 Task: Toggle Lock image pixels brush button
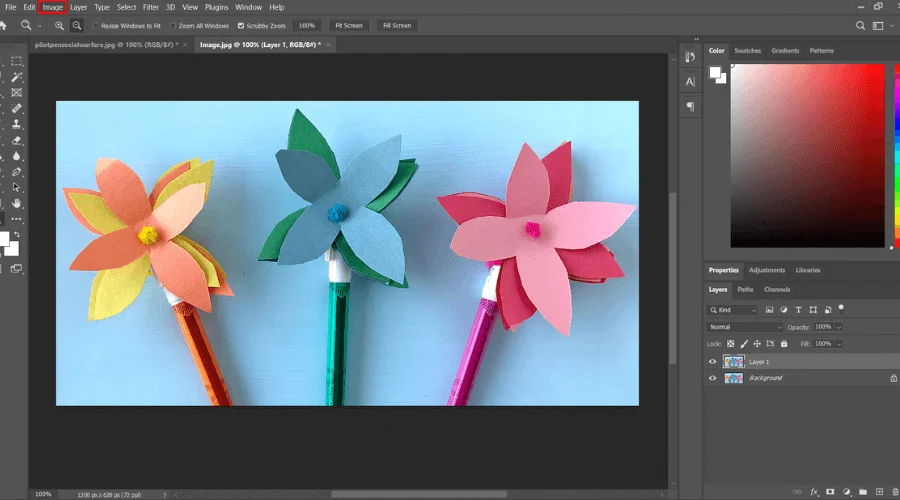[x=744, y=344]
